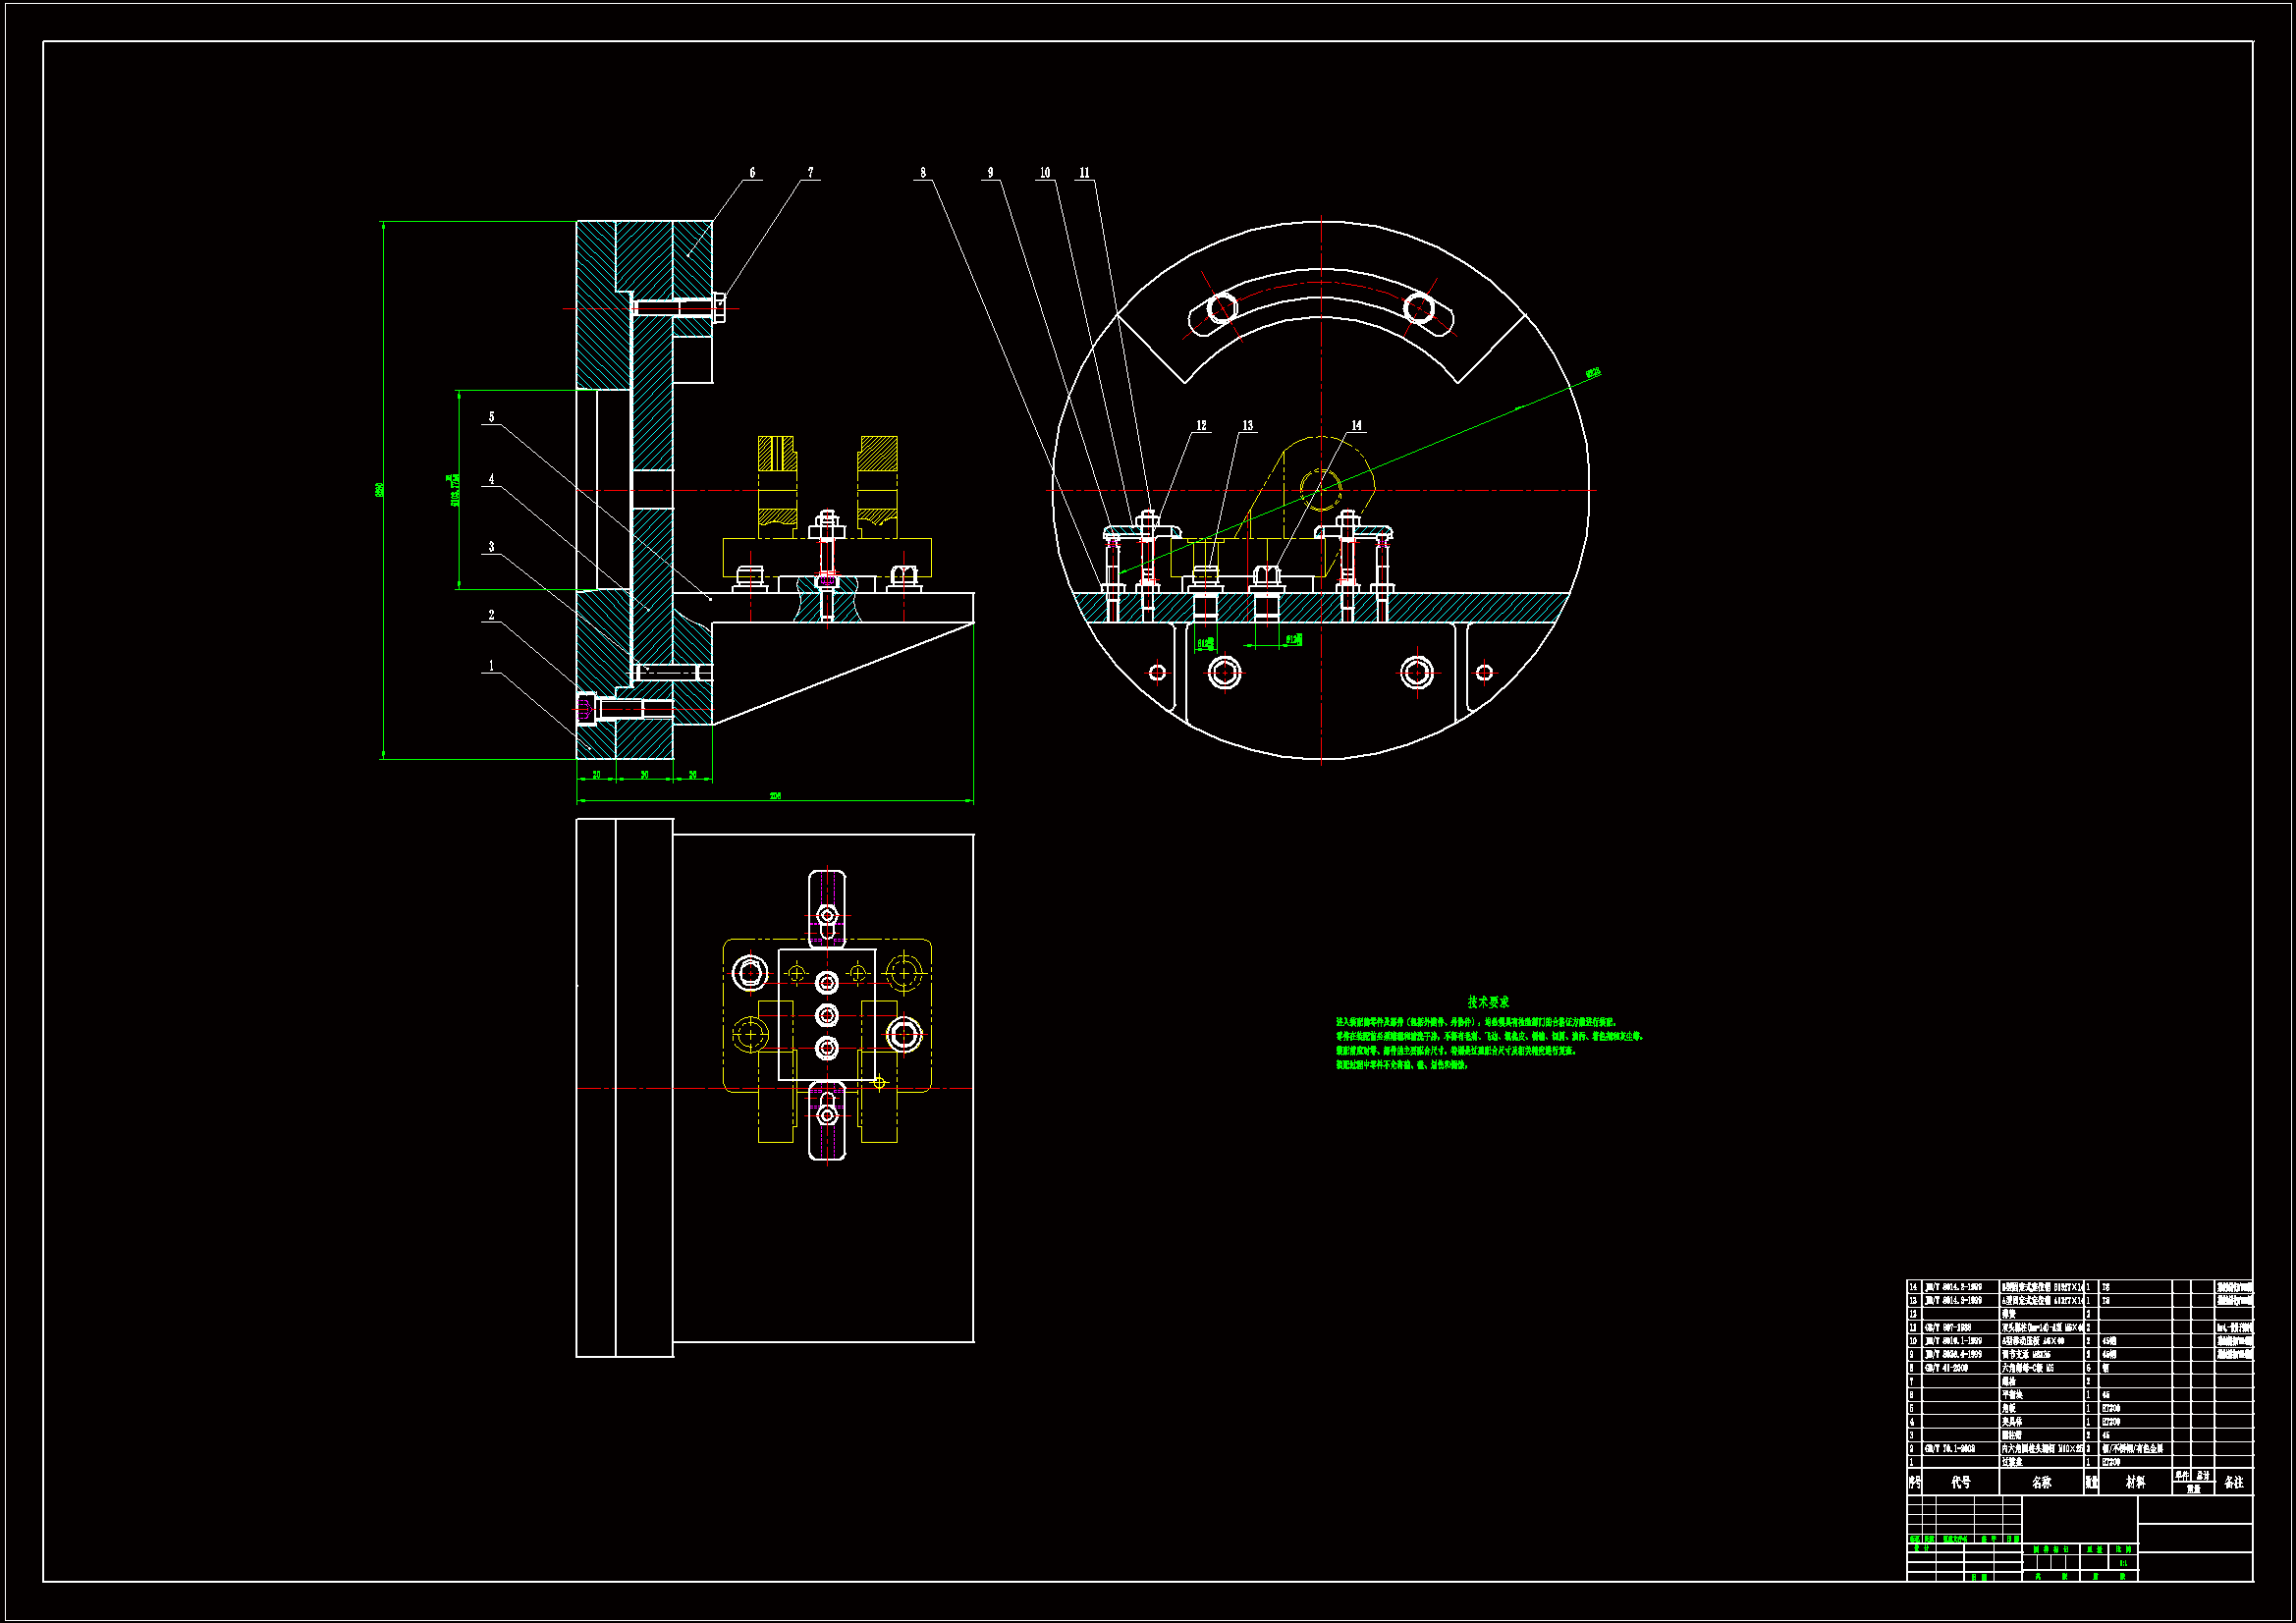Select the 技术要求 heading text
This screenshot has height=1623, width=2296.
pos(1488,1002)
